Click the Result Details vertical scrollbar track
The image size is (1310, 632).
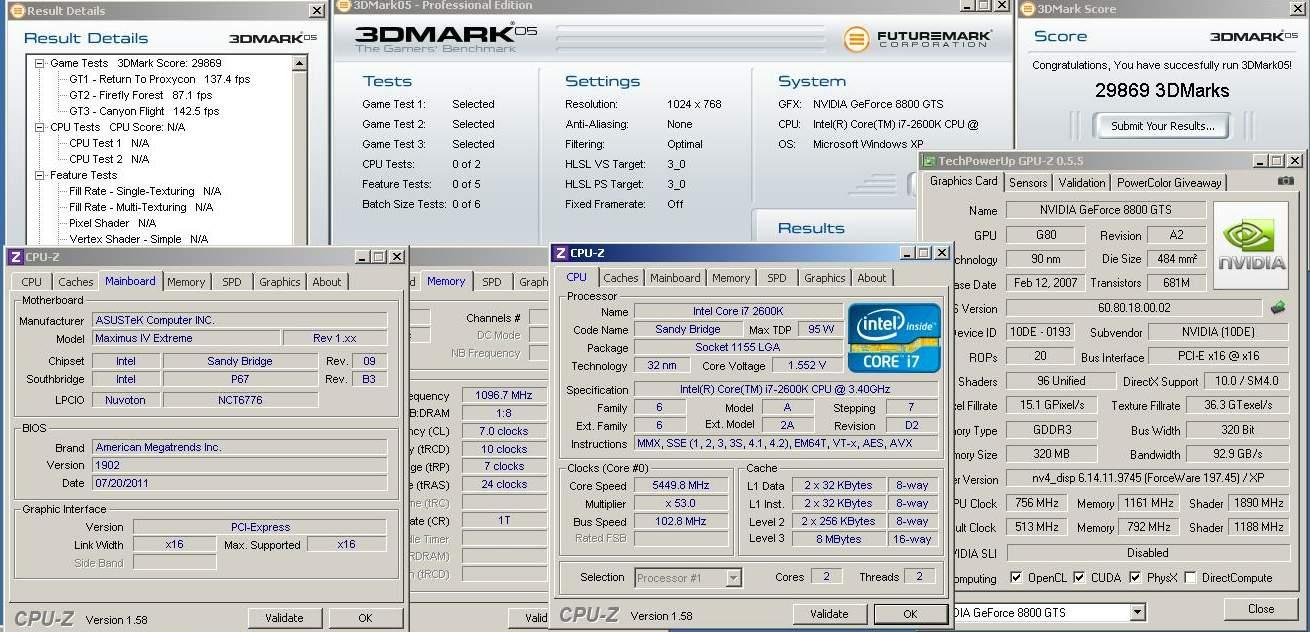tap(301, 158)
